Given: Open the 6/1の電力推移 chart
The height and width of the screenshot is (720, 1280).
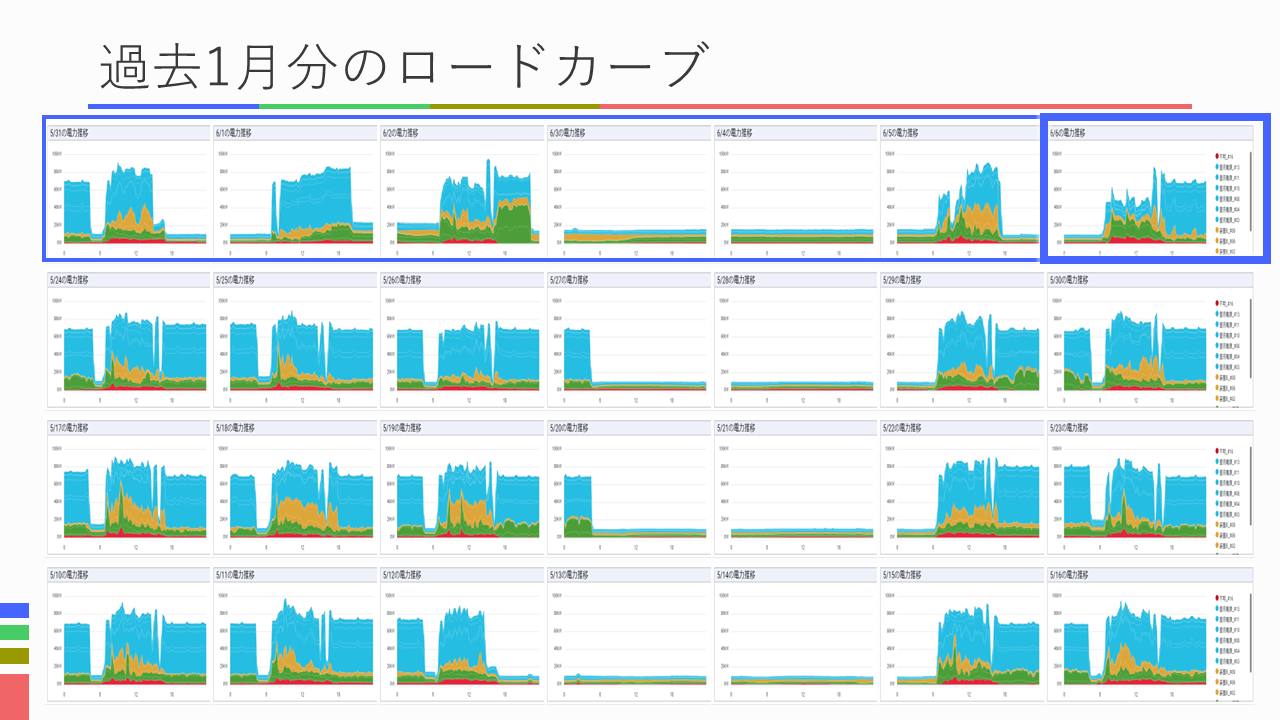Looking at the screenshot, I should (295, 200).
